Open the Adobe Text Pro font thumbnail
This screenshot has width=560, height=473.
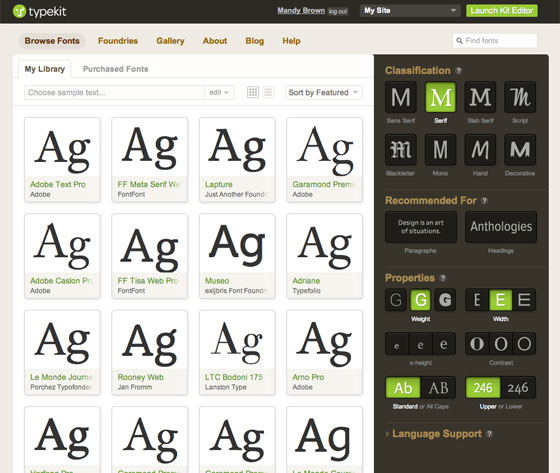(x=62, y=160)
